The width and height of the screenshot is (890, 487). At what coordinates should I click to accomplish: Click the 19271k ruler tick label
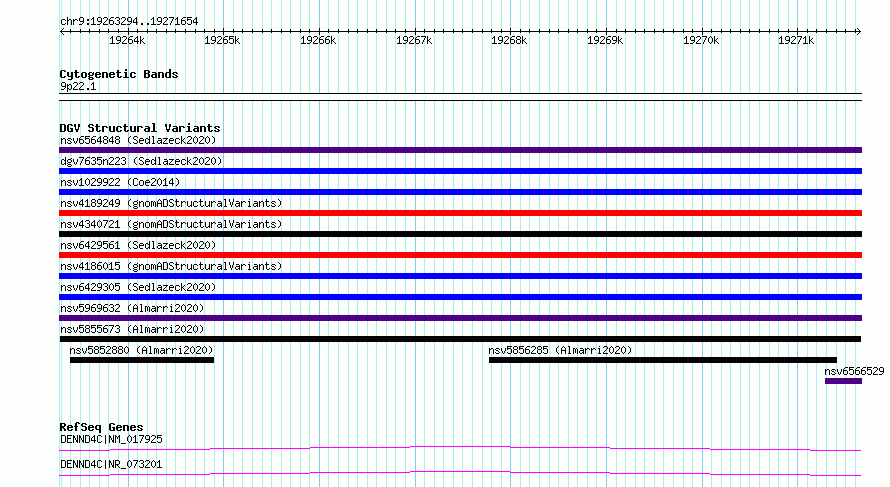tap(796, 40)
